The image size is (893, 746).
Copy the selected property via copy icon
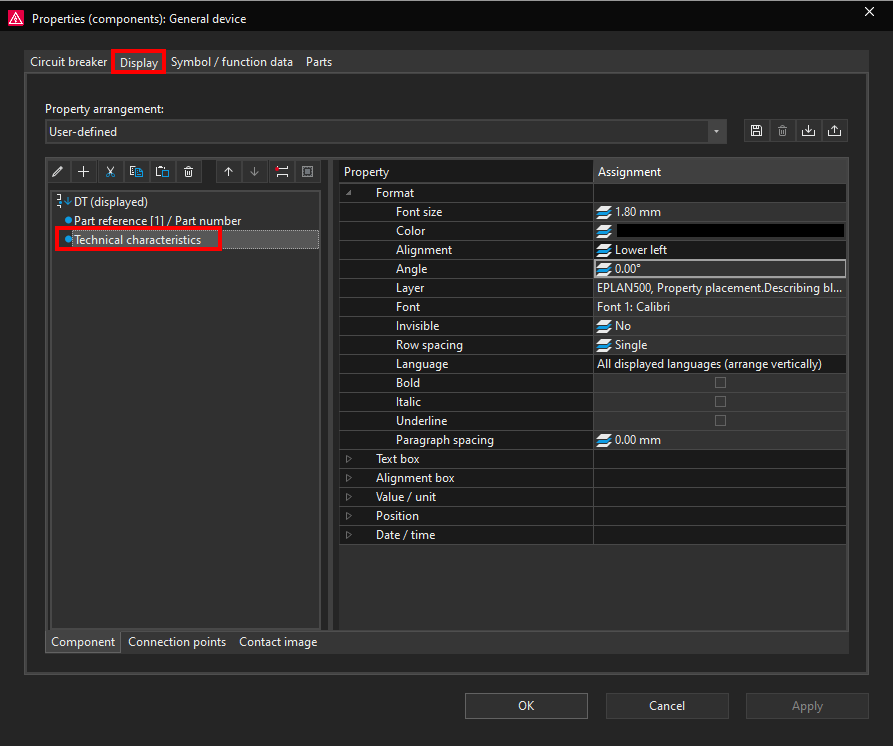click(136, 171)
